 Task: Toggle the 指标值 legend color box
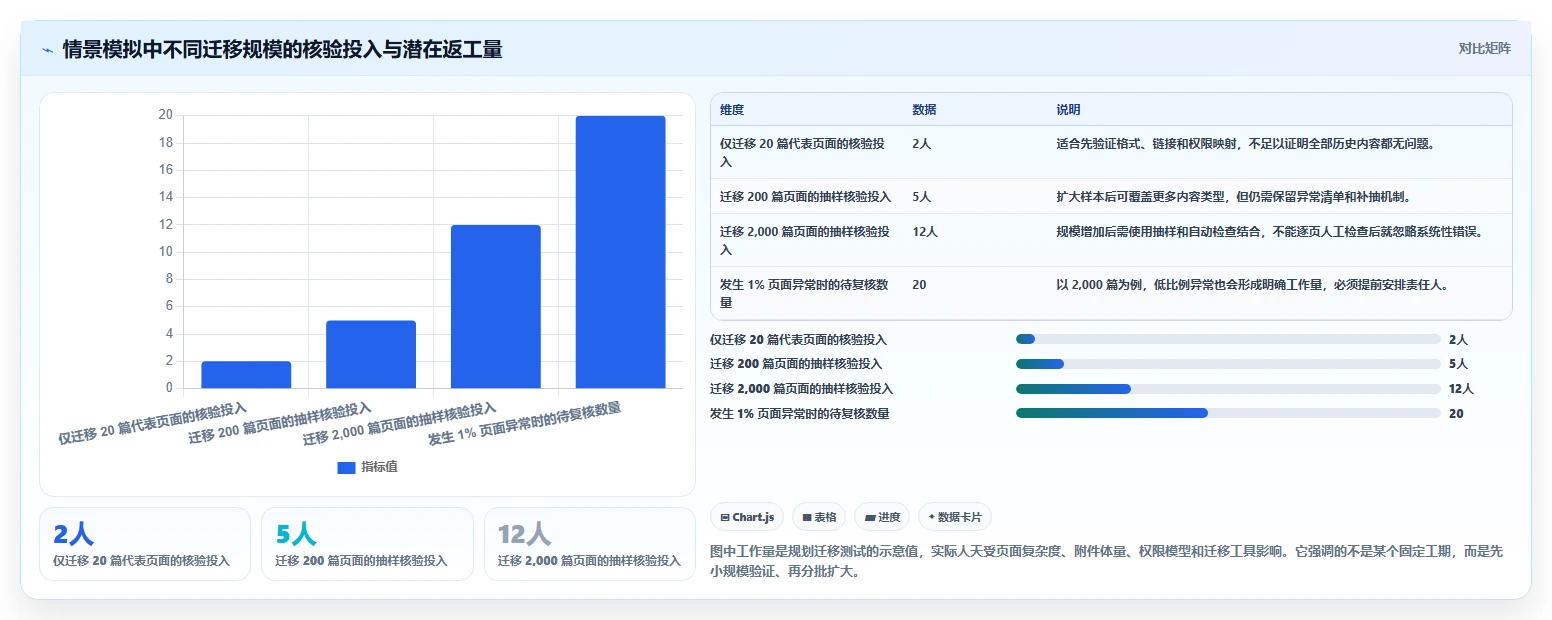pos(346,467)
